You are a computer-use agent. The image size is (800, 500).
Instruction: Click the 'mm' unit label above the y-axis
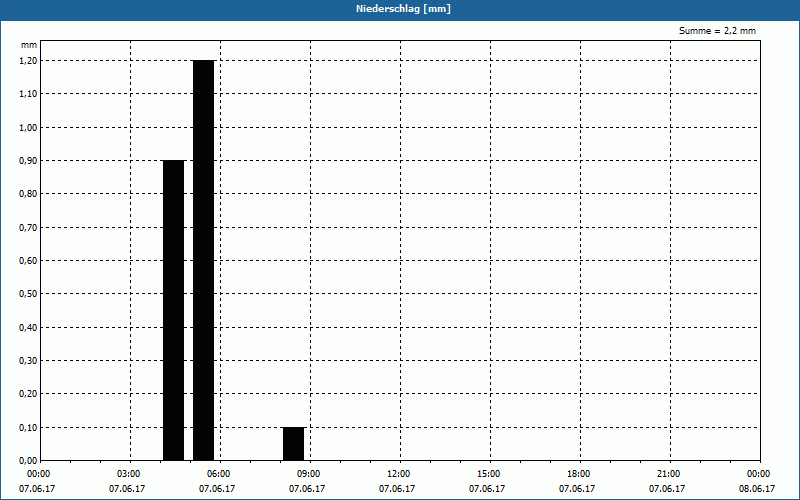(x=29, y=45)
